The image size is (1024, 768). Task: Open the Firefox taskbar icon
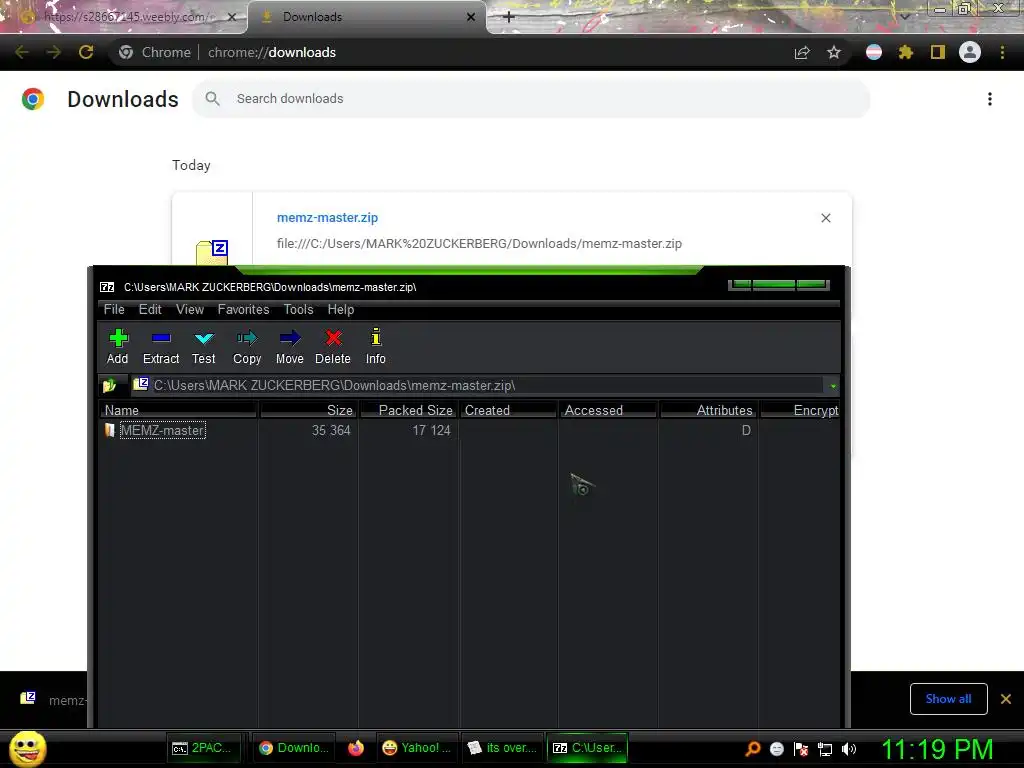coord(355,748)
